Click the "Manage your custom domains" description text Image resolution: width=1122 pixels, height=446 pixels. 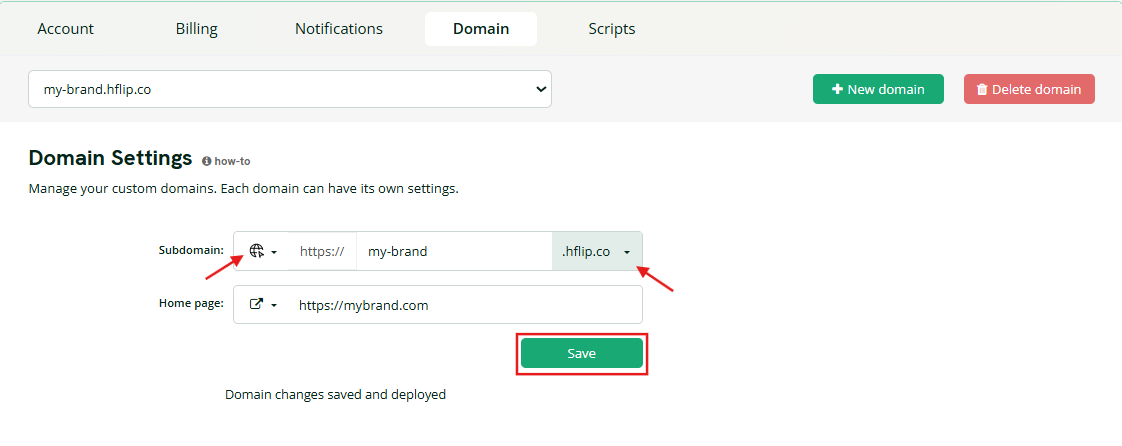(x=243, y=190)
